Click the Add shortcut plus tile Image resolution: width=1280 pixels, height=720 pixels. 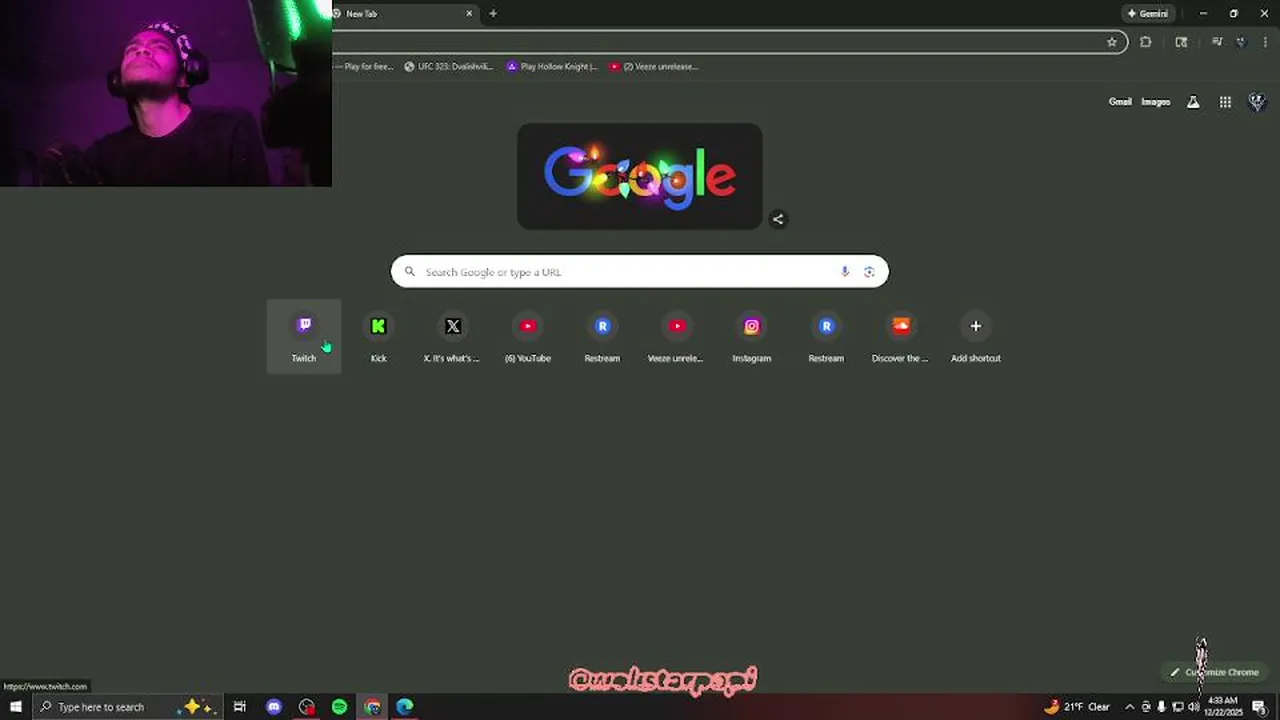pos(975,337)
